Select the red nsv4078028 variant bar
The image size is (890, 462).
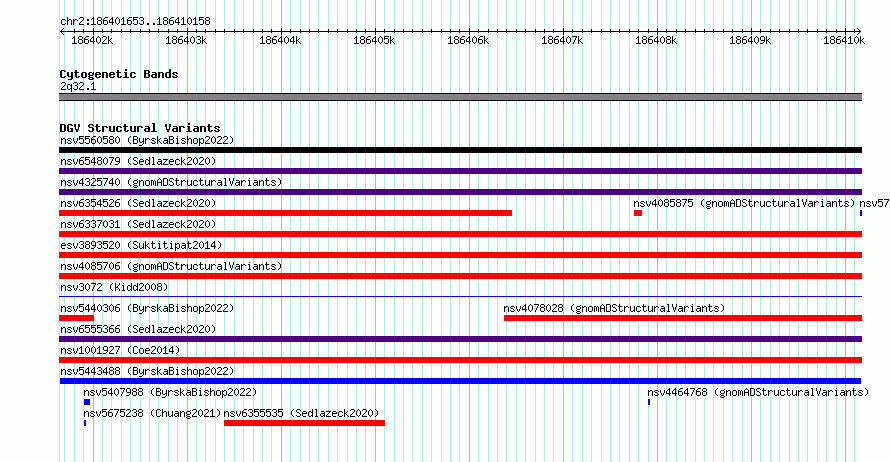coord(683,318)
